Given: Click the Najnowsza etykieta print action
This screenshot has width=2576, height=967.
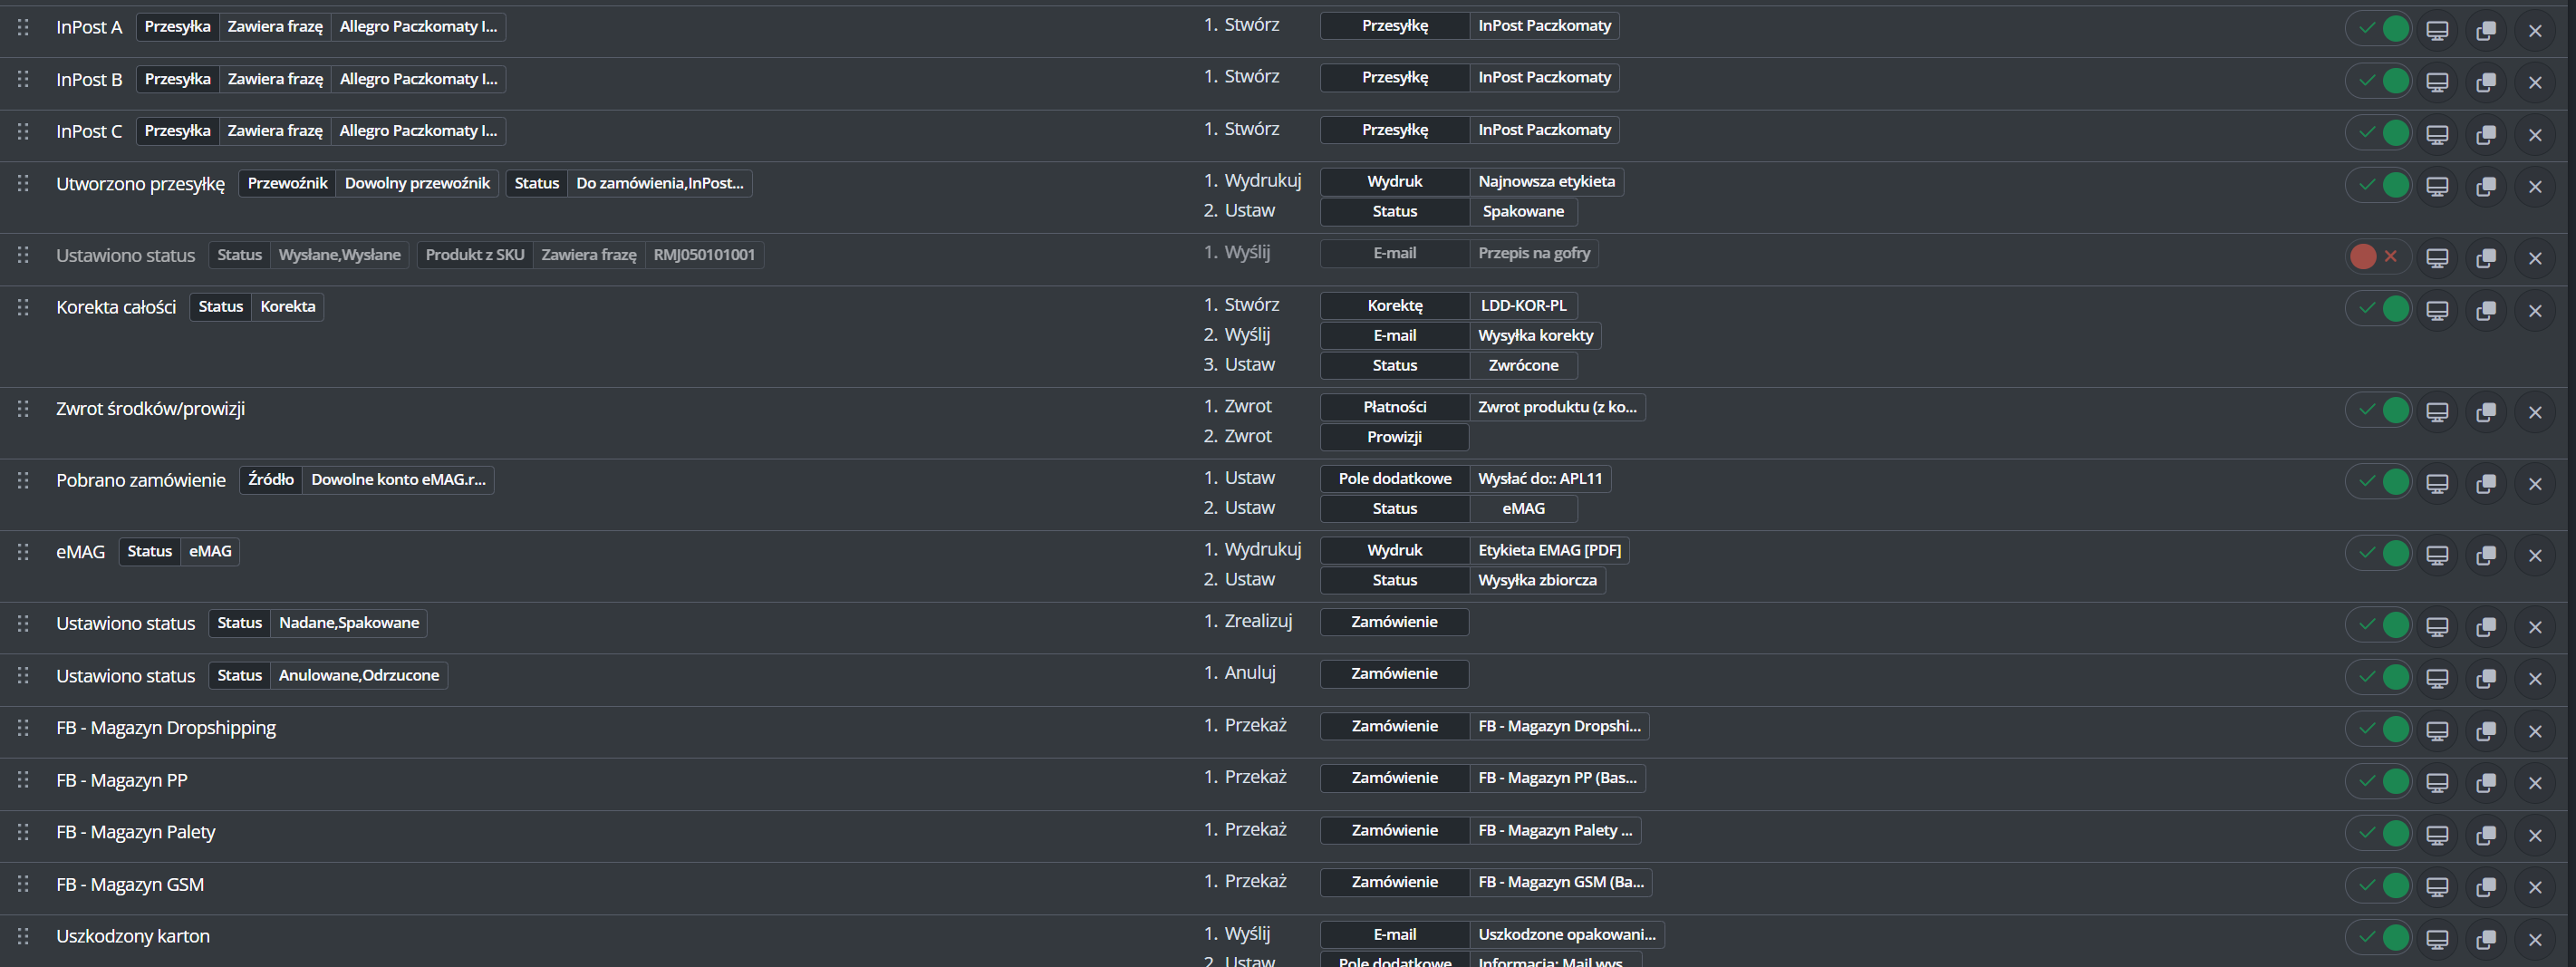Looking at the screenshot, I should point(1546,182).
